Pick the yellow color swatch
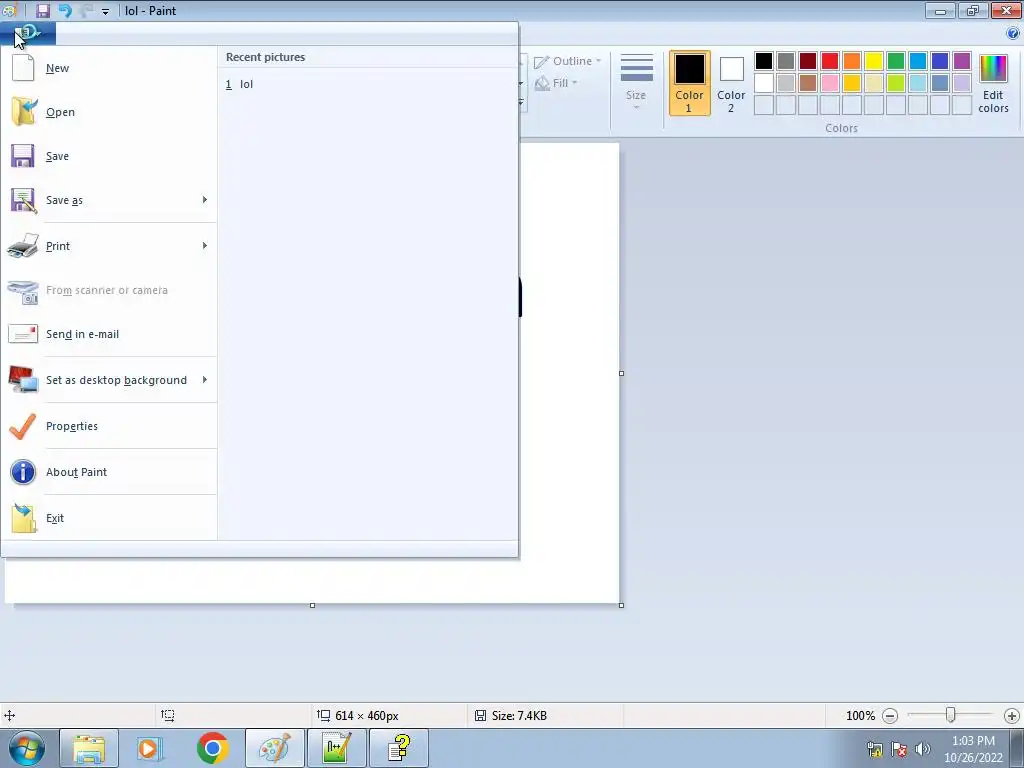The height and width of the screenshot is (768, 1024). point(873,61)
